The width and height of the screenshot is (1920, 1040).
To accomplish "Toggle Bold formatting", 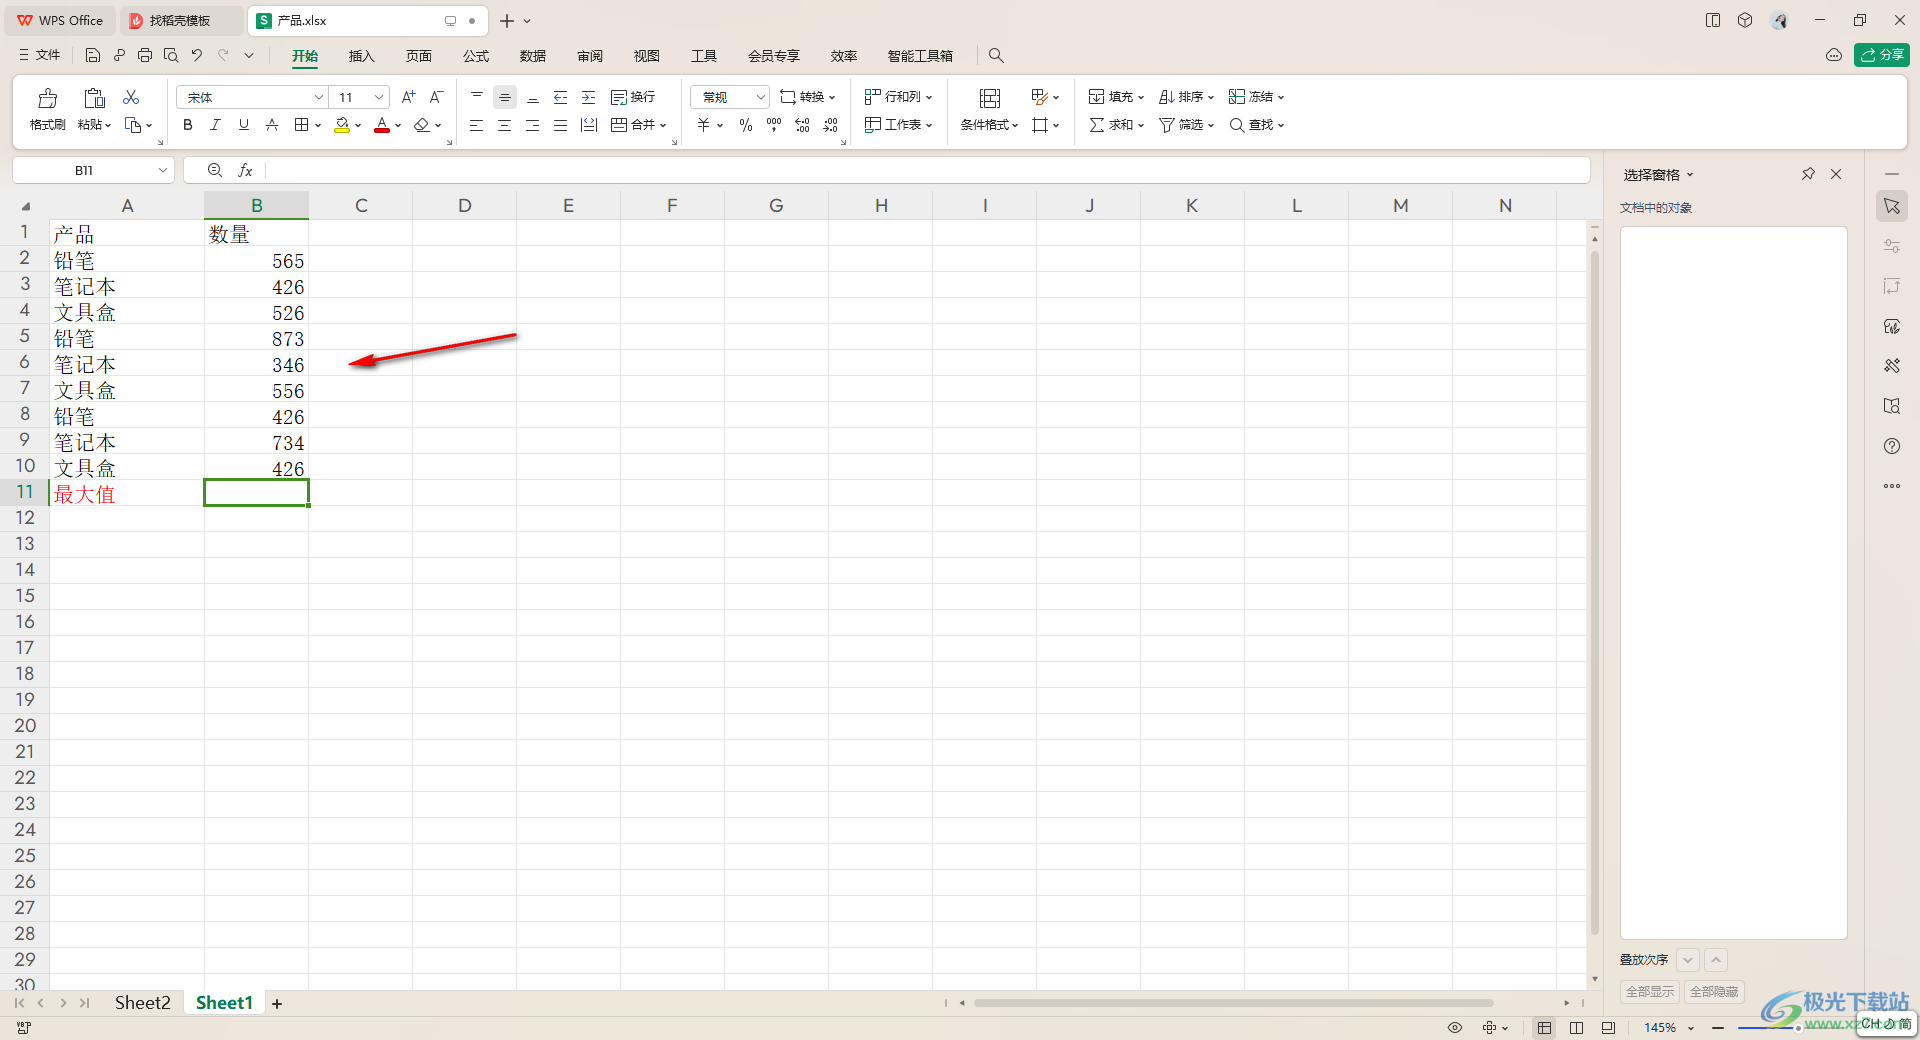I will click(188, 125).
